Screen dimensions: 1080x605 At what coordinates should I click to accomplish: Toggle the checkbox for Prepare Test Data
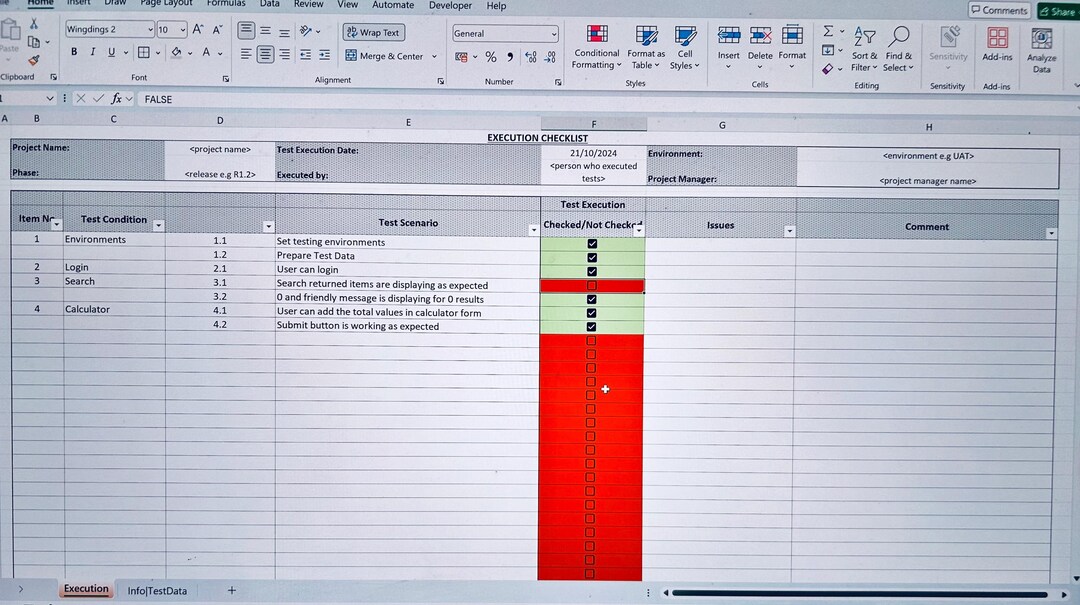(x=592, y=255)
